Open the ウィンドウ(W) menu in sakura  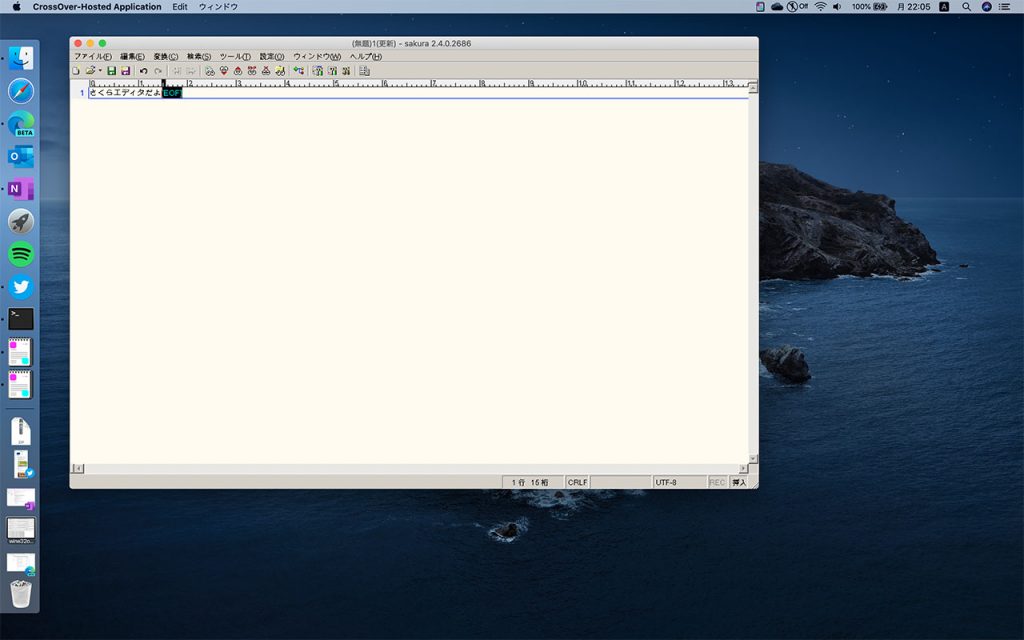tap(317, 56)
